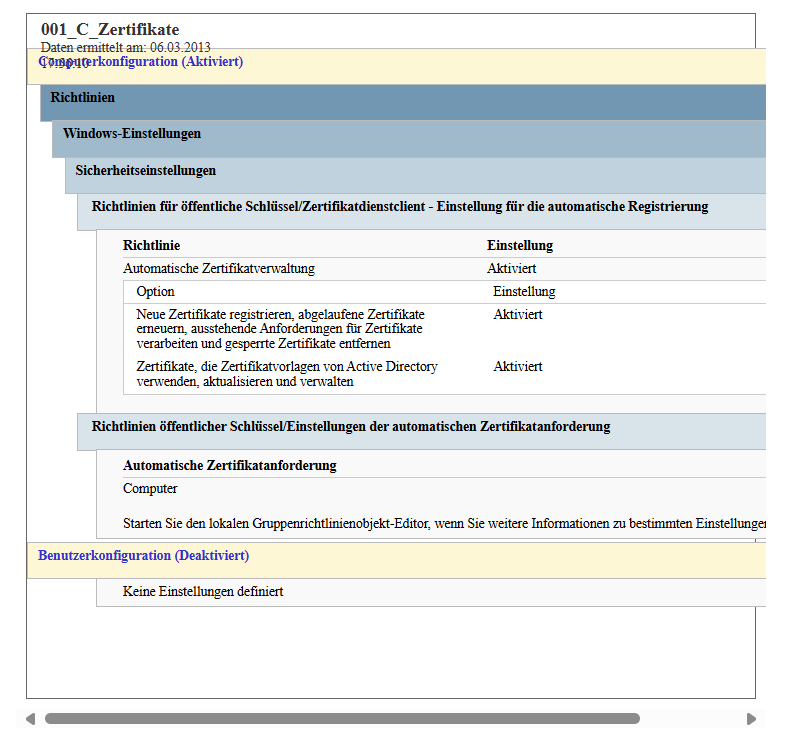This screenshot has width=793, height=739.
Task: Click 'Starten Sie den lokalen Gruppenrichtlinienobjekt-Editor' text
Action: [444, 524]
